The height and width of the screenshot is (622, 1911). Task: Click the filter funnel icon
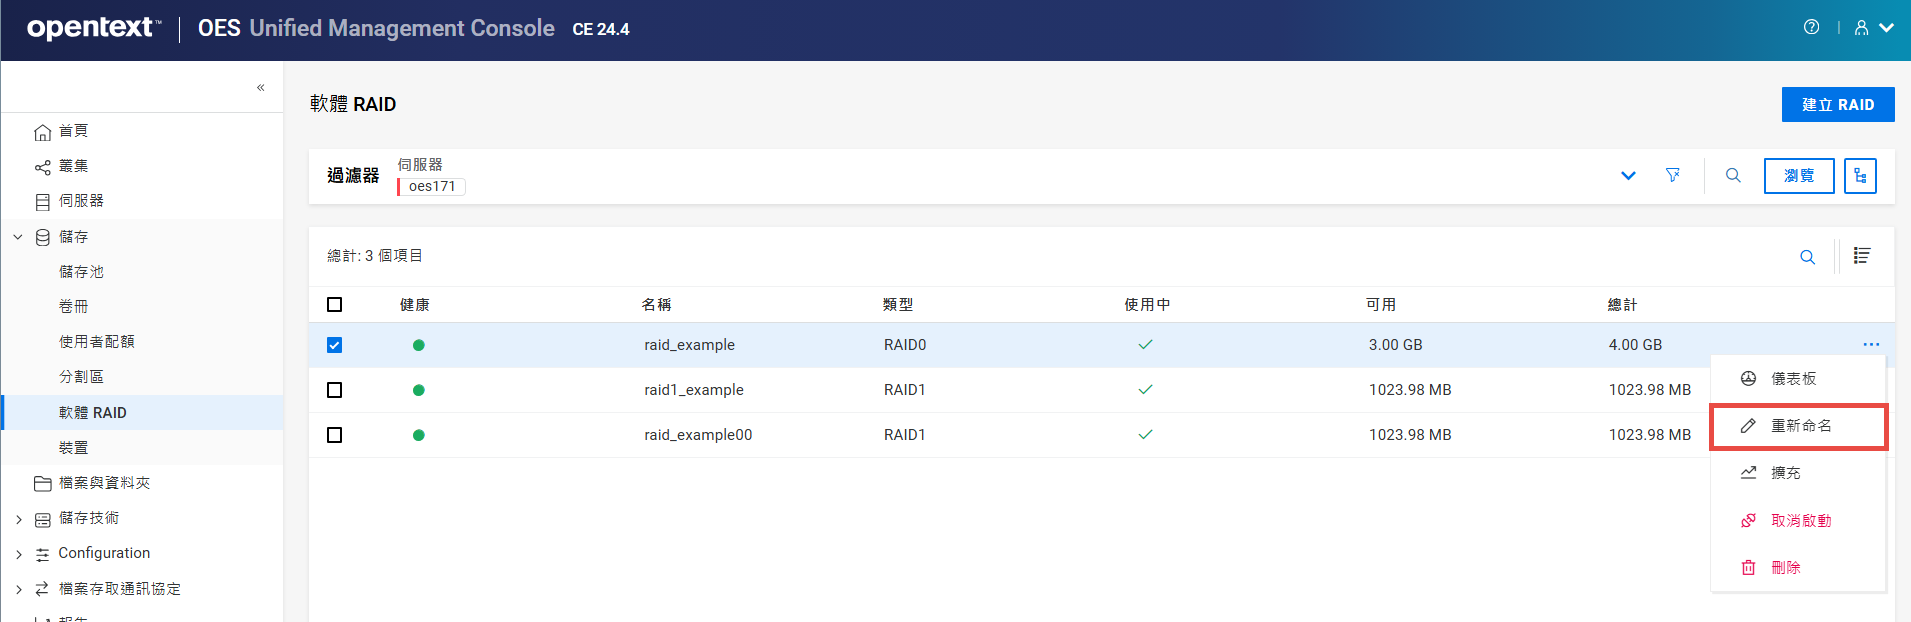[x=1673, y=176]
